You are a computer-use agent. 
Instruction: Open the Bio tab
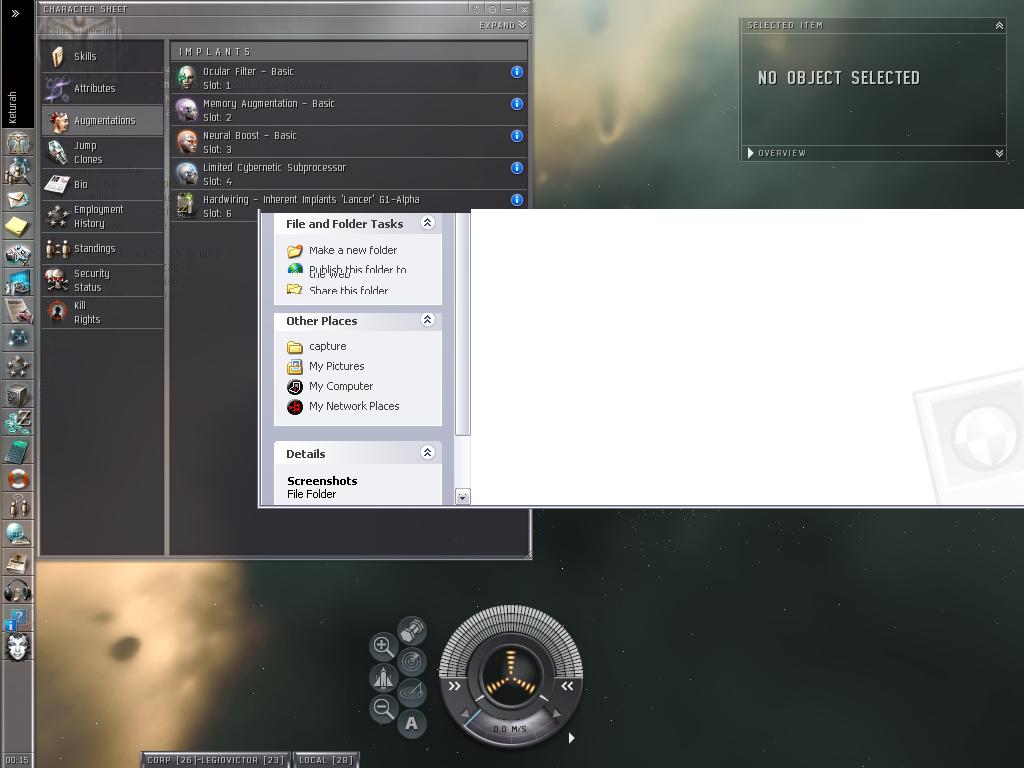pyautogui.click(x=103, y=184)
